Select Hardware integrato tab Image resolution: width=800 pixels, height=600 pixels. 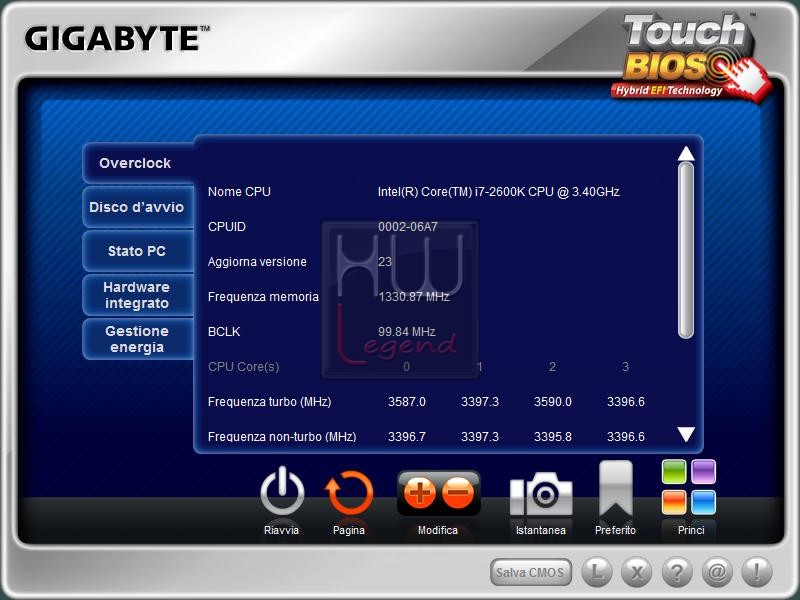coord(138,295)
